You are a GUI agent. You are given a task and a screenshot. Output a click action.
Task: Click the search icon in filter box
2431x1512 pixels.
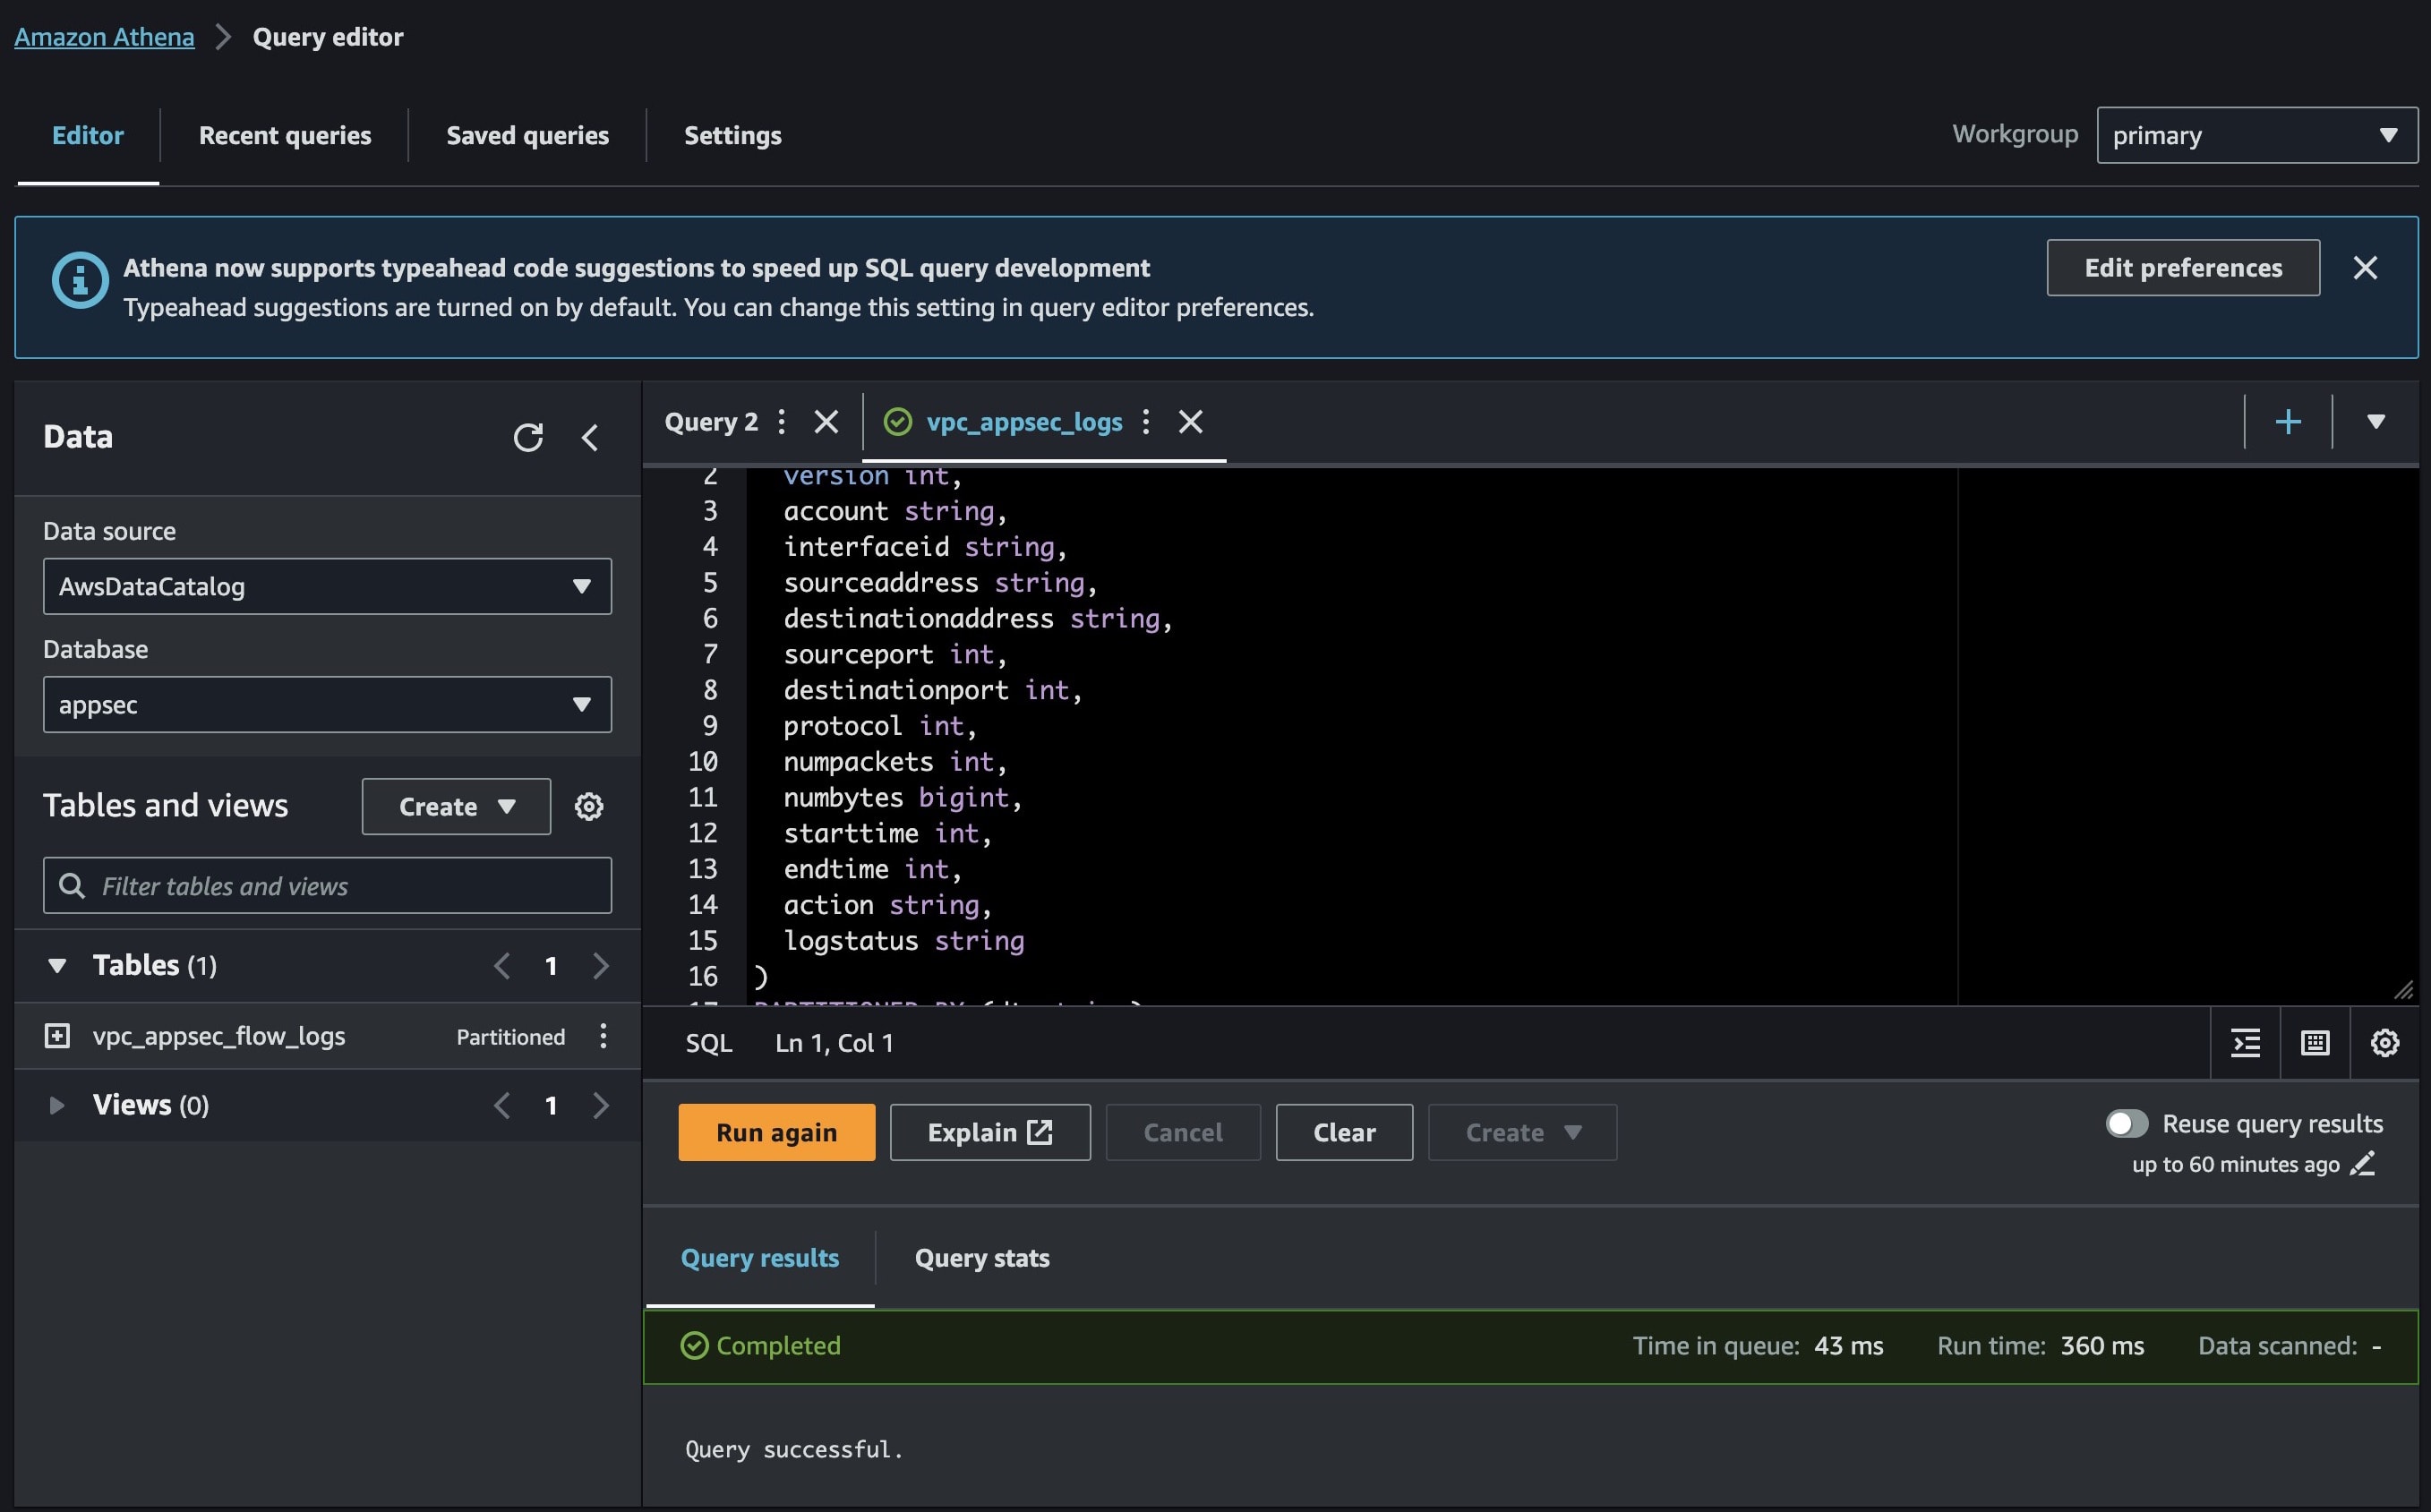[72, 885]
